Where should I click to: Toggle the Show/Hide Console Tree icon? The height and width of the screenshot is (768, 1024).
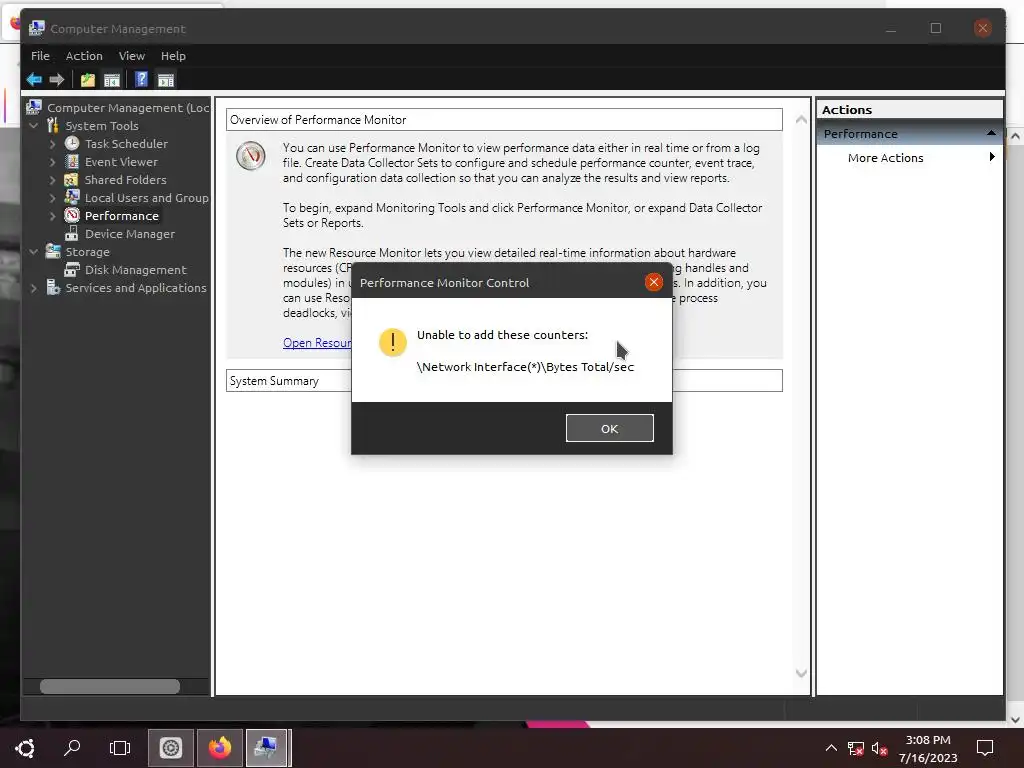pos(112,80)
